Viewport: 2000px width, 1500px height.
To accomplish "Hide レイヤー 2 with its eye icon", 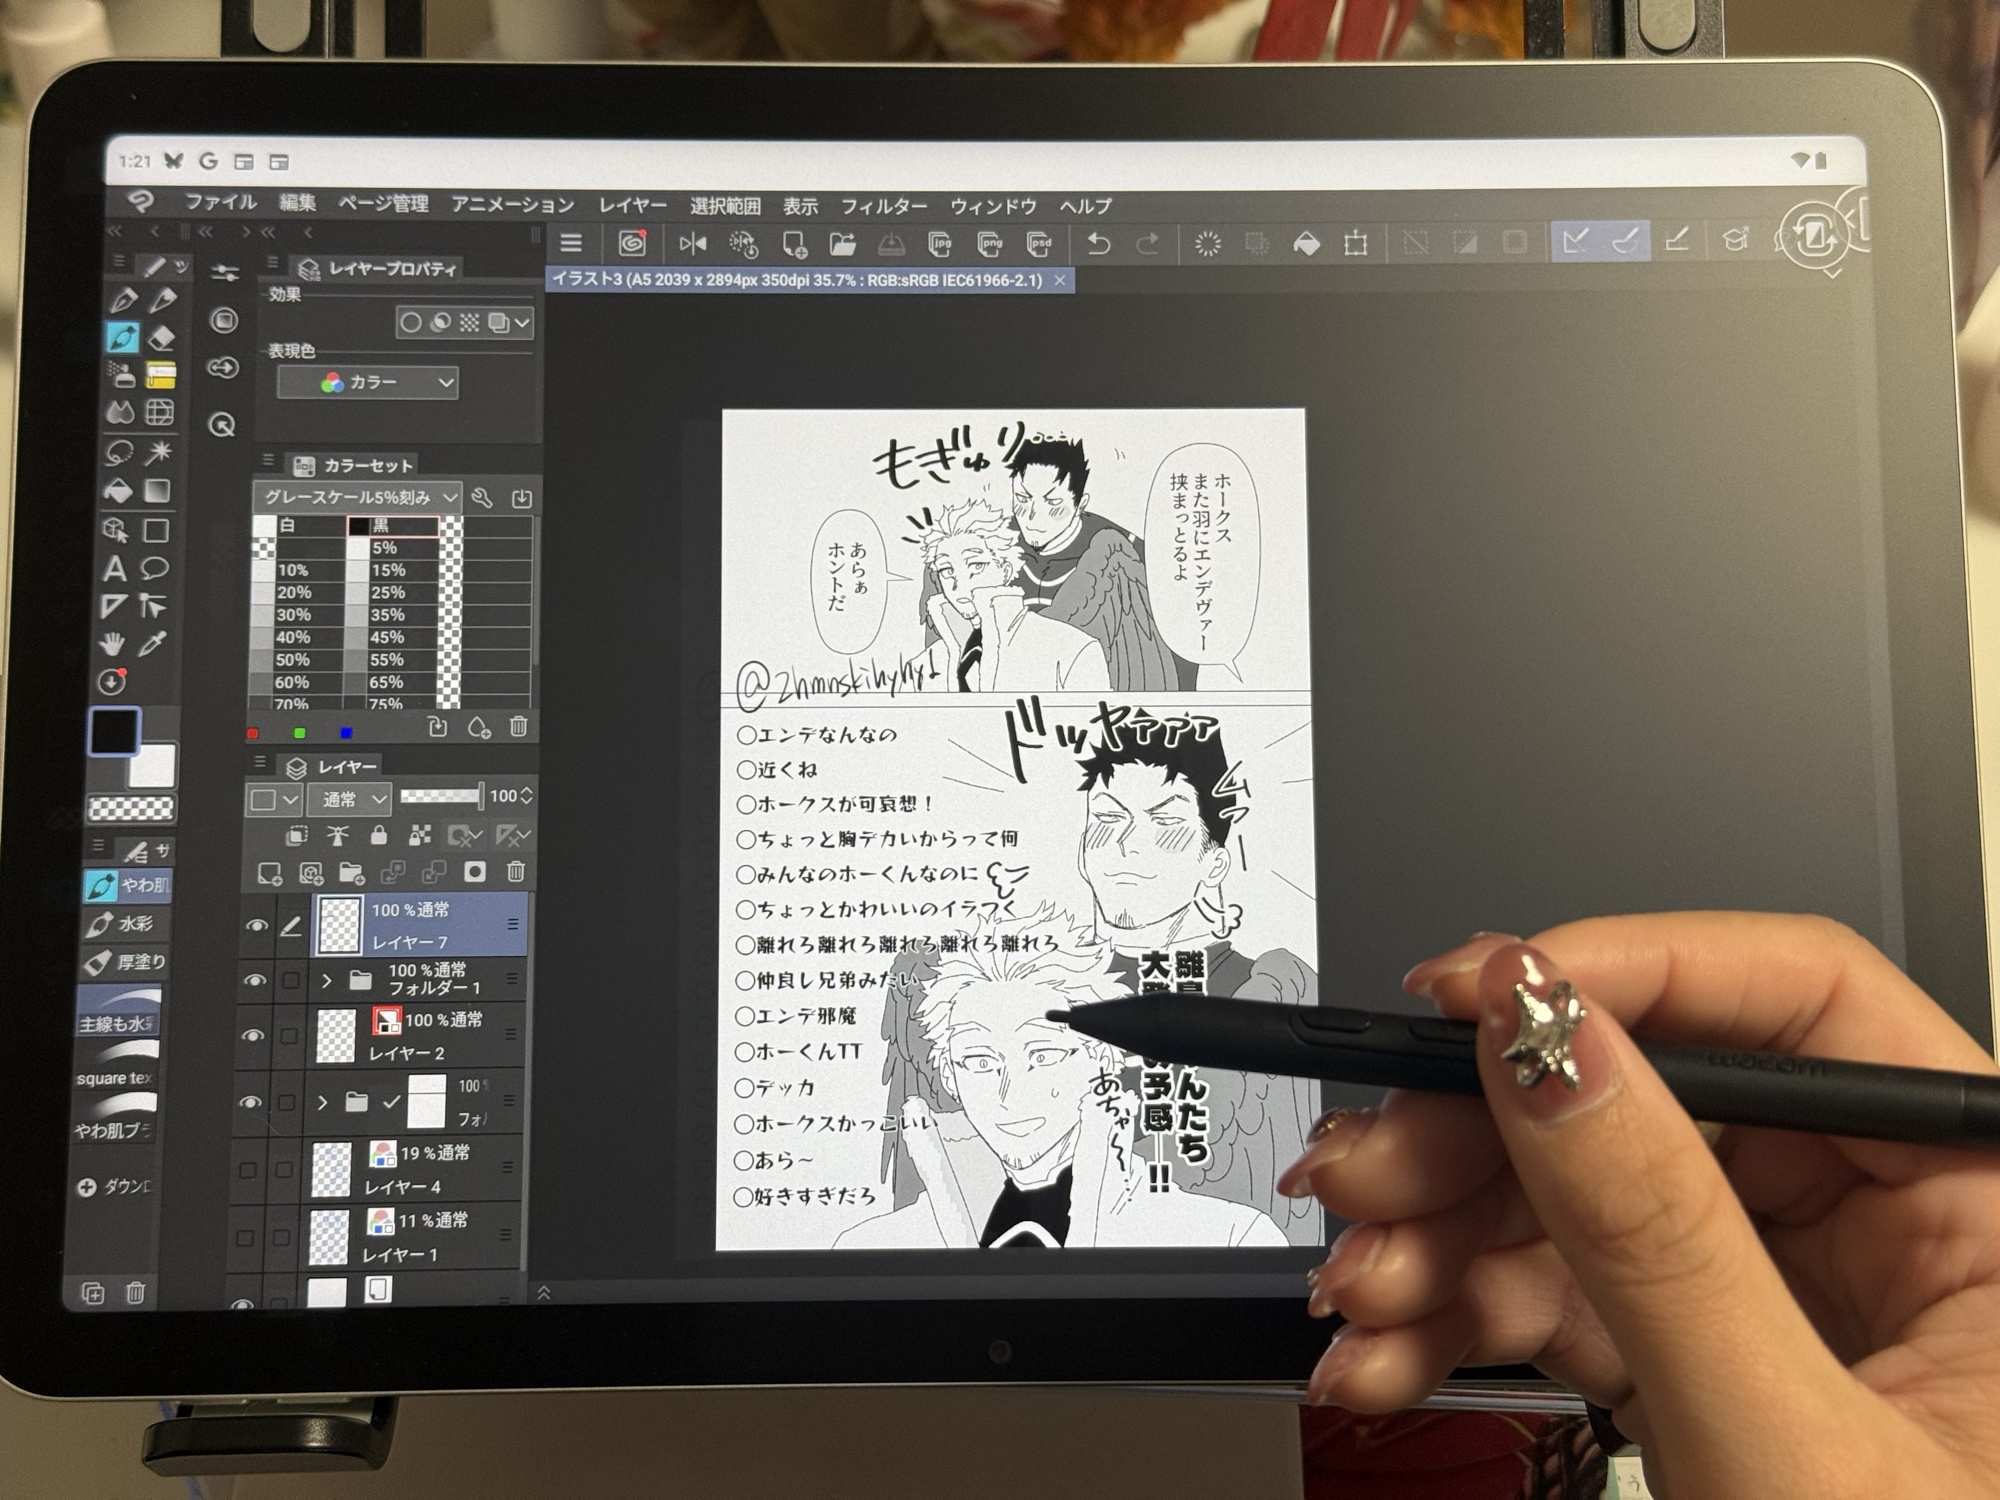I will tap(254, 1036).
